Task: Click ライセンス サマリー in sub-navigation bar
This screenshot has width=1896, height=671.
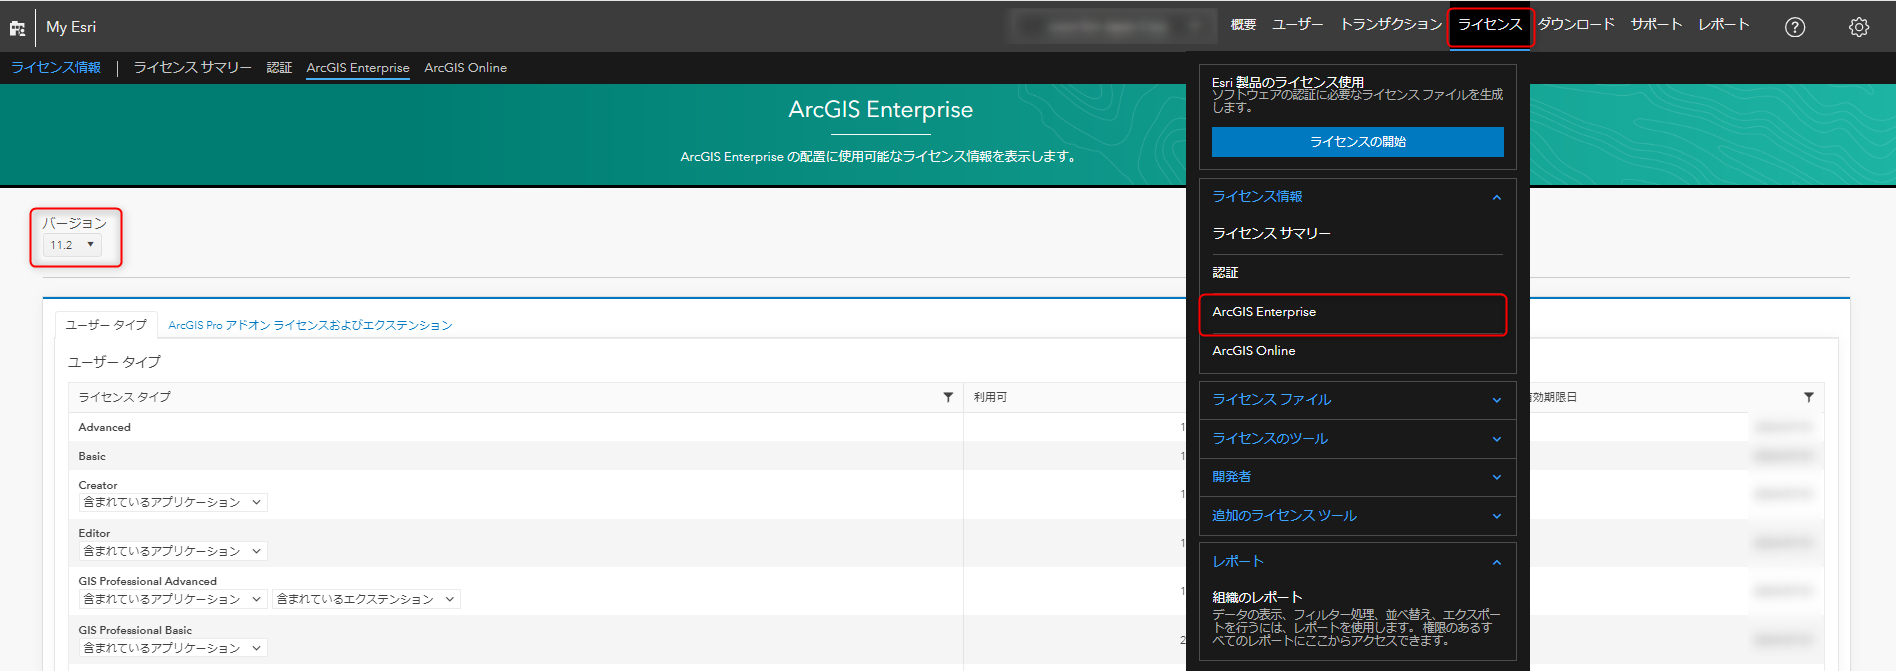Action: pyautogui.click(x=192, y=67)
